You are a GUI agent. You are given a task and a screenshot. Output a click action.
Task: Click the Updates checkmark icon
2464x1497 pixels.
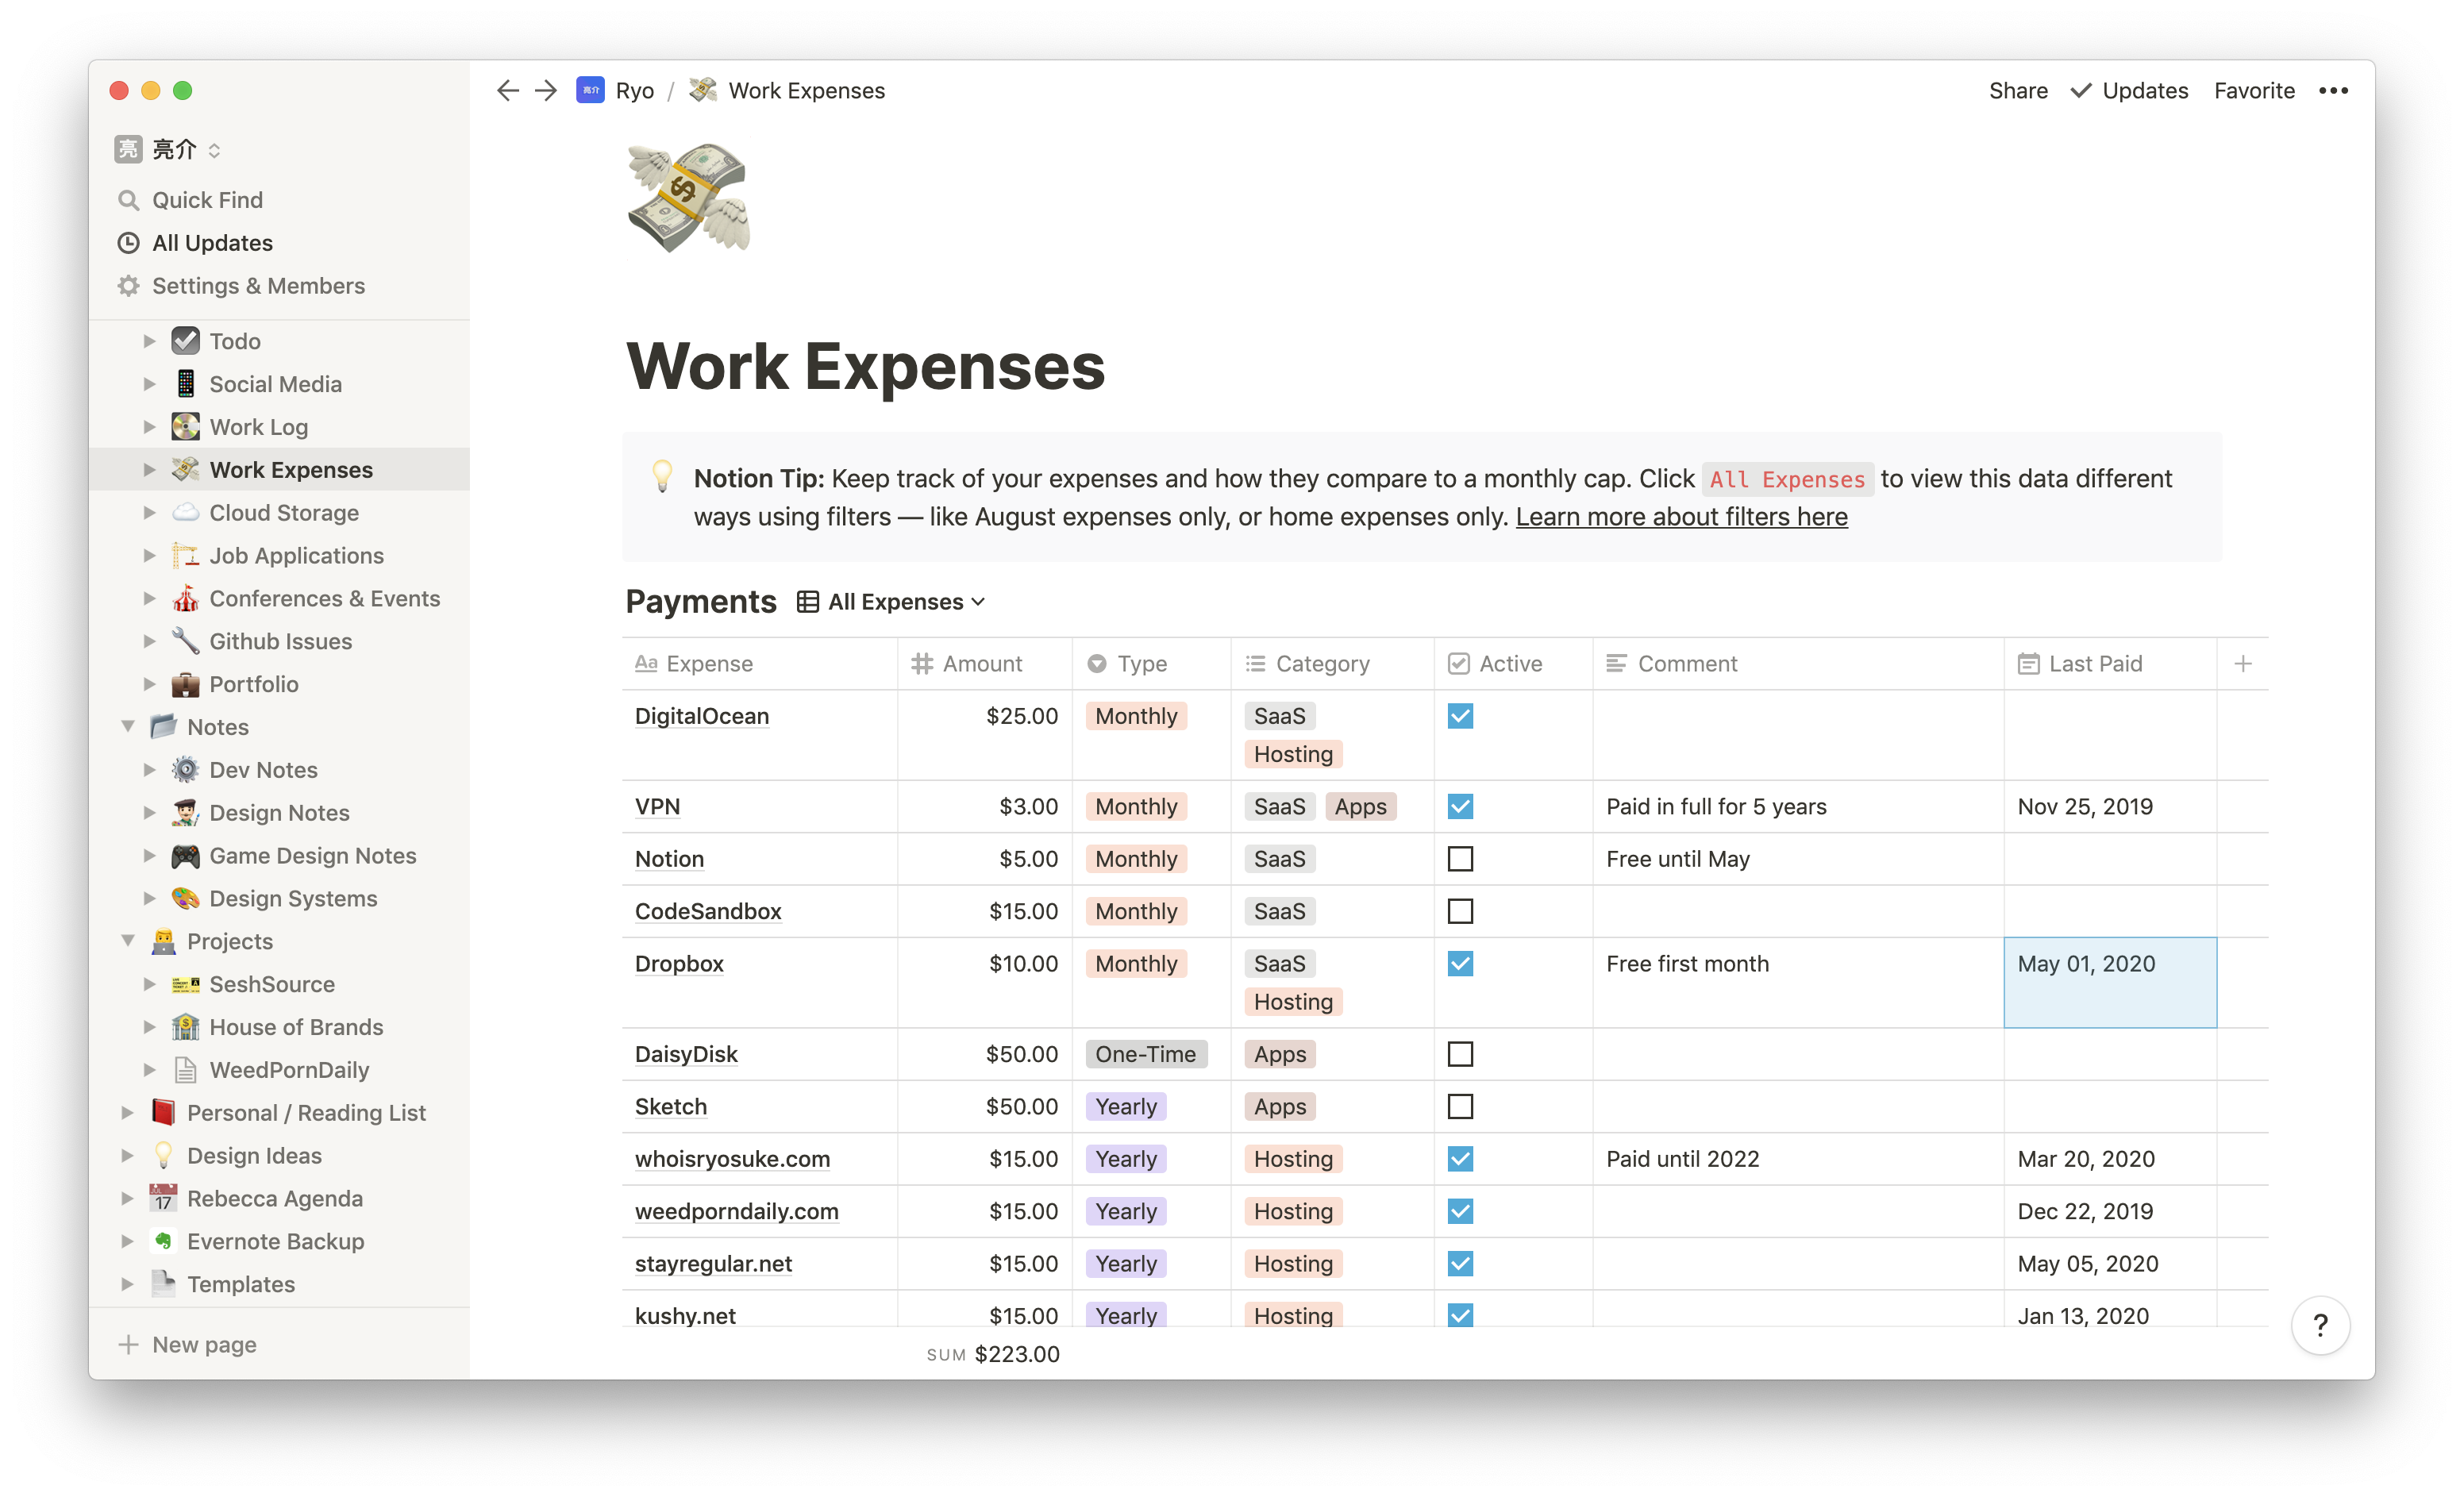(2082, 90)
